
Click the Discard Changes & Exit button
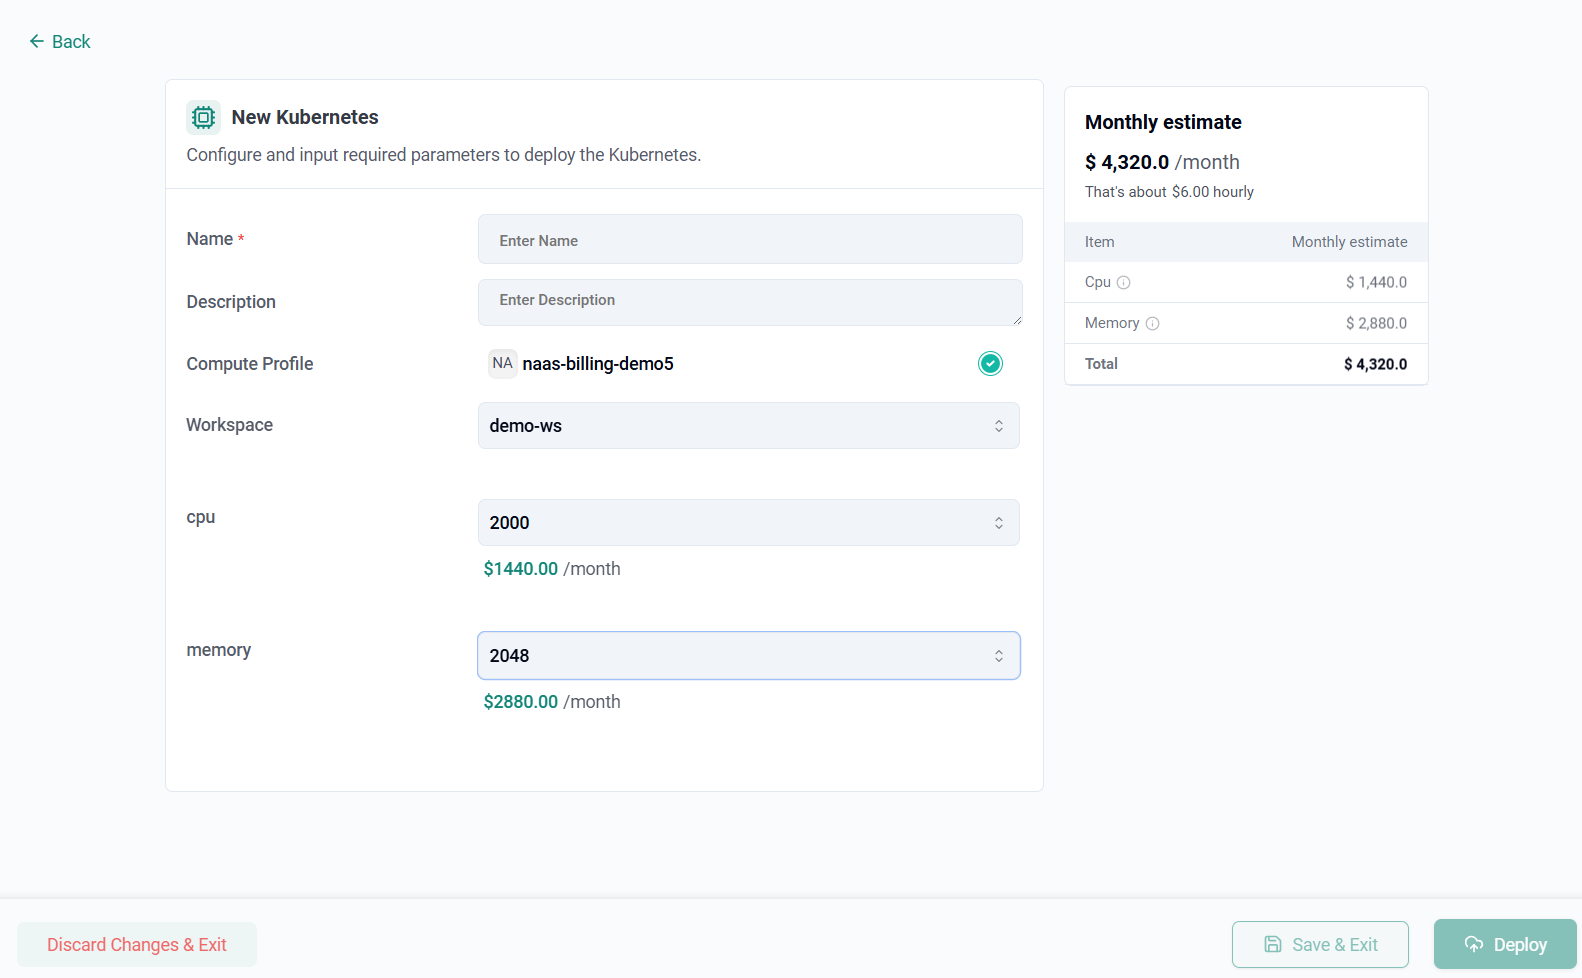(x=137, y=944)
